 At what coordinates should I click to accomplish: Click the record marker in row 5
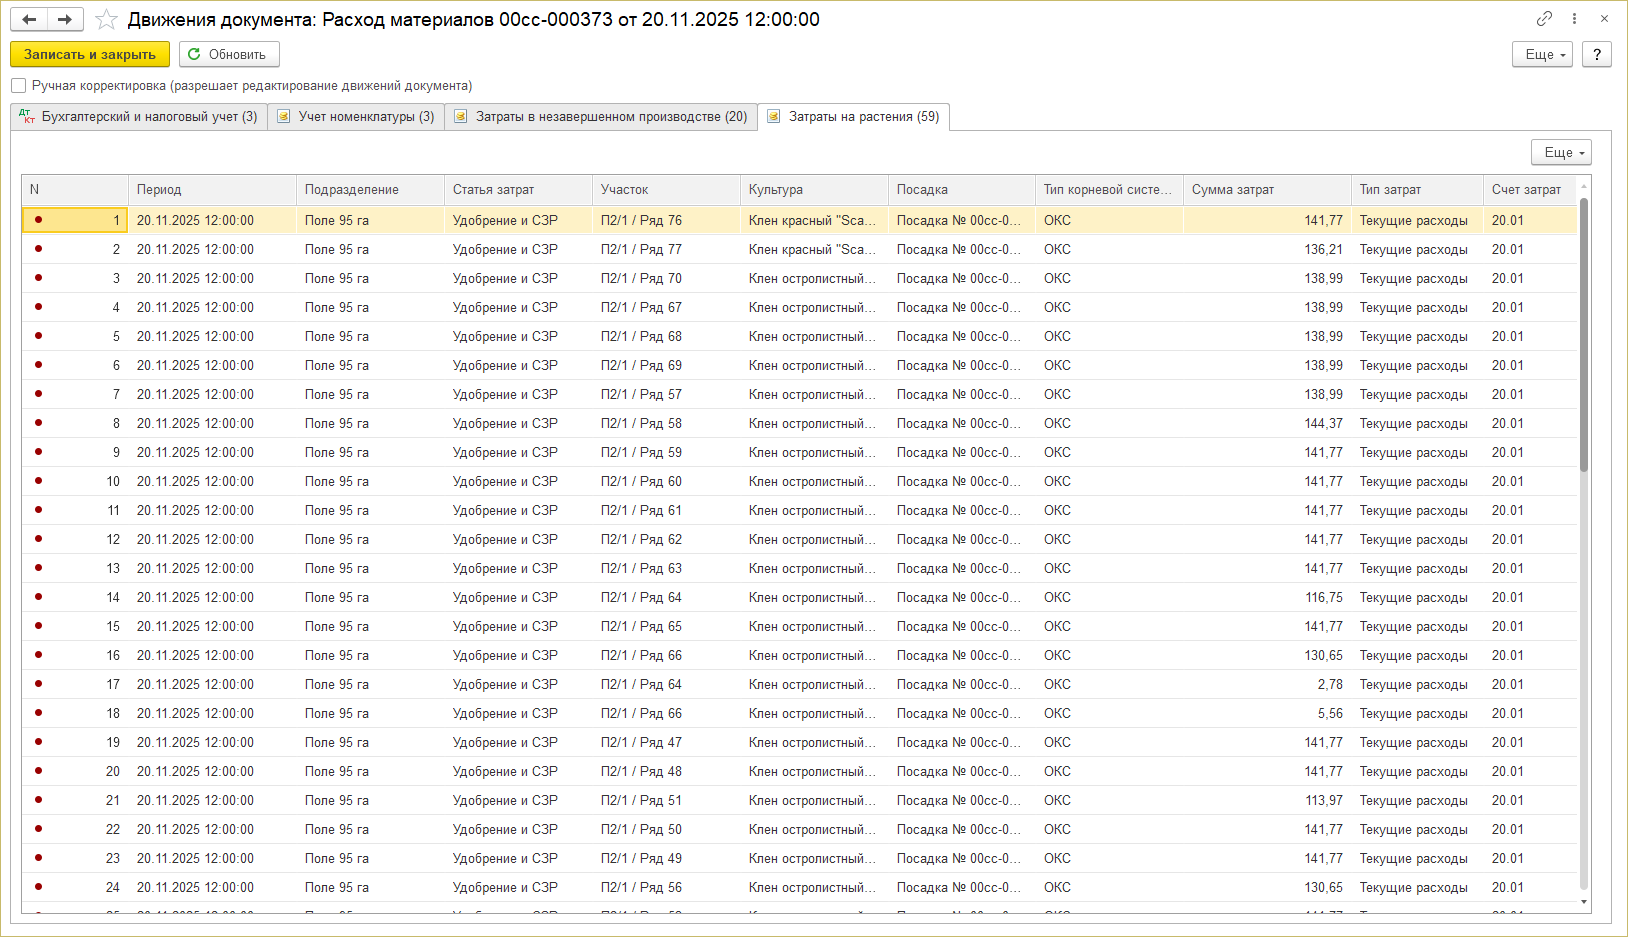coord(38,336)
